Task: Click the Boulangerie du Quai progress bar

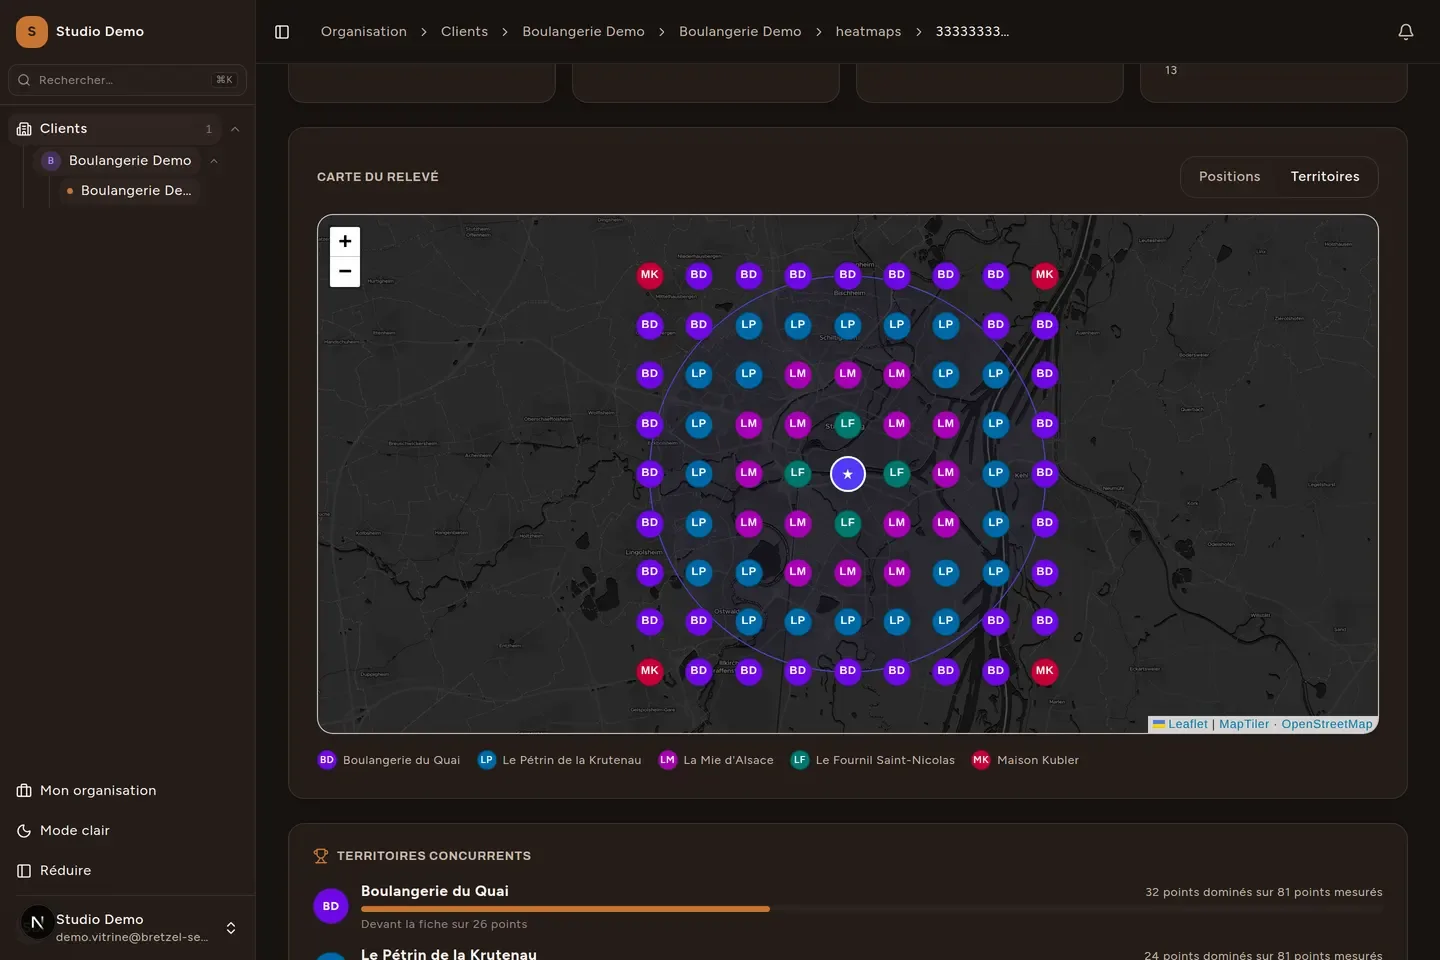Action: pyautogui.click(x=872, y=909)
